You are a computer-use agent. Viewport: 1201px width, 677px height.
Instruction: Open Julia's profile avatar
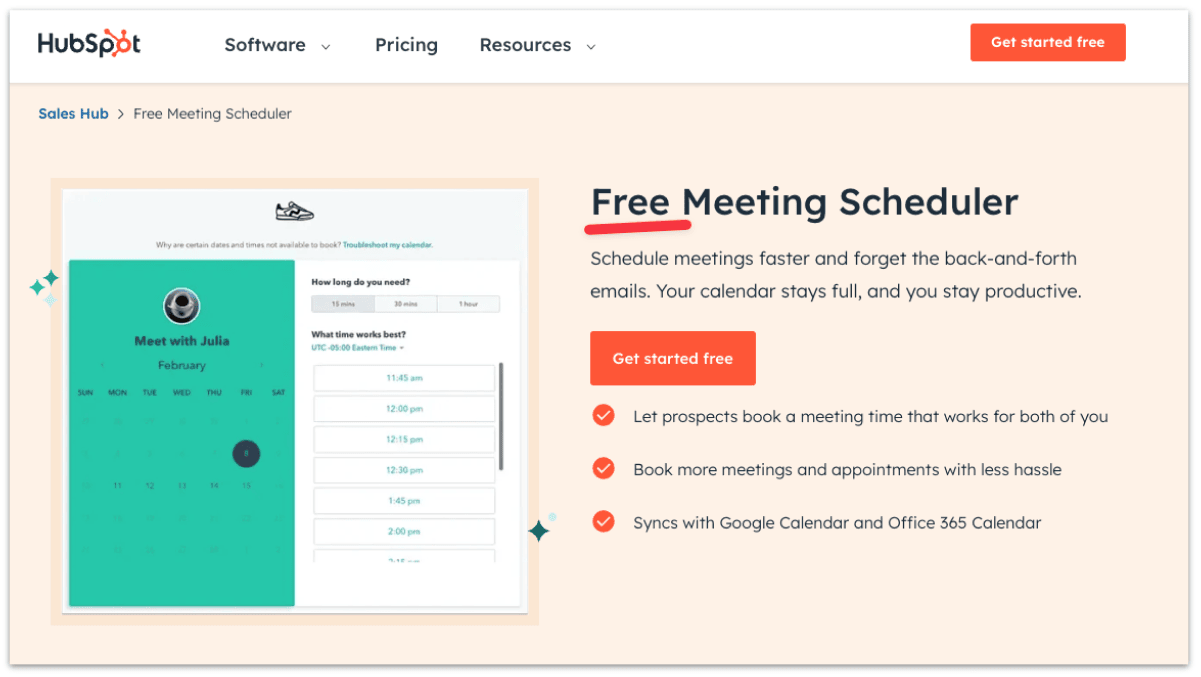tap(181, 306)
